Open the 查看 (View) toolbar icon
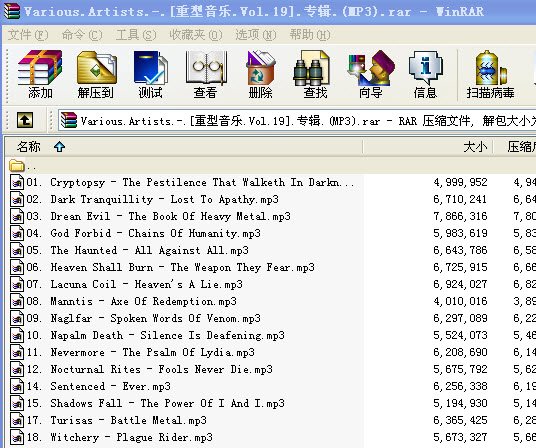 click(206, 68)
